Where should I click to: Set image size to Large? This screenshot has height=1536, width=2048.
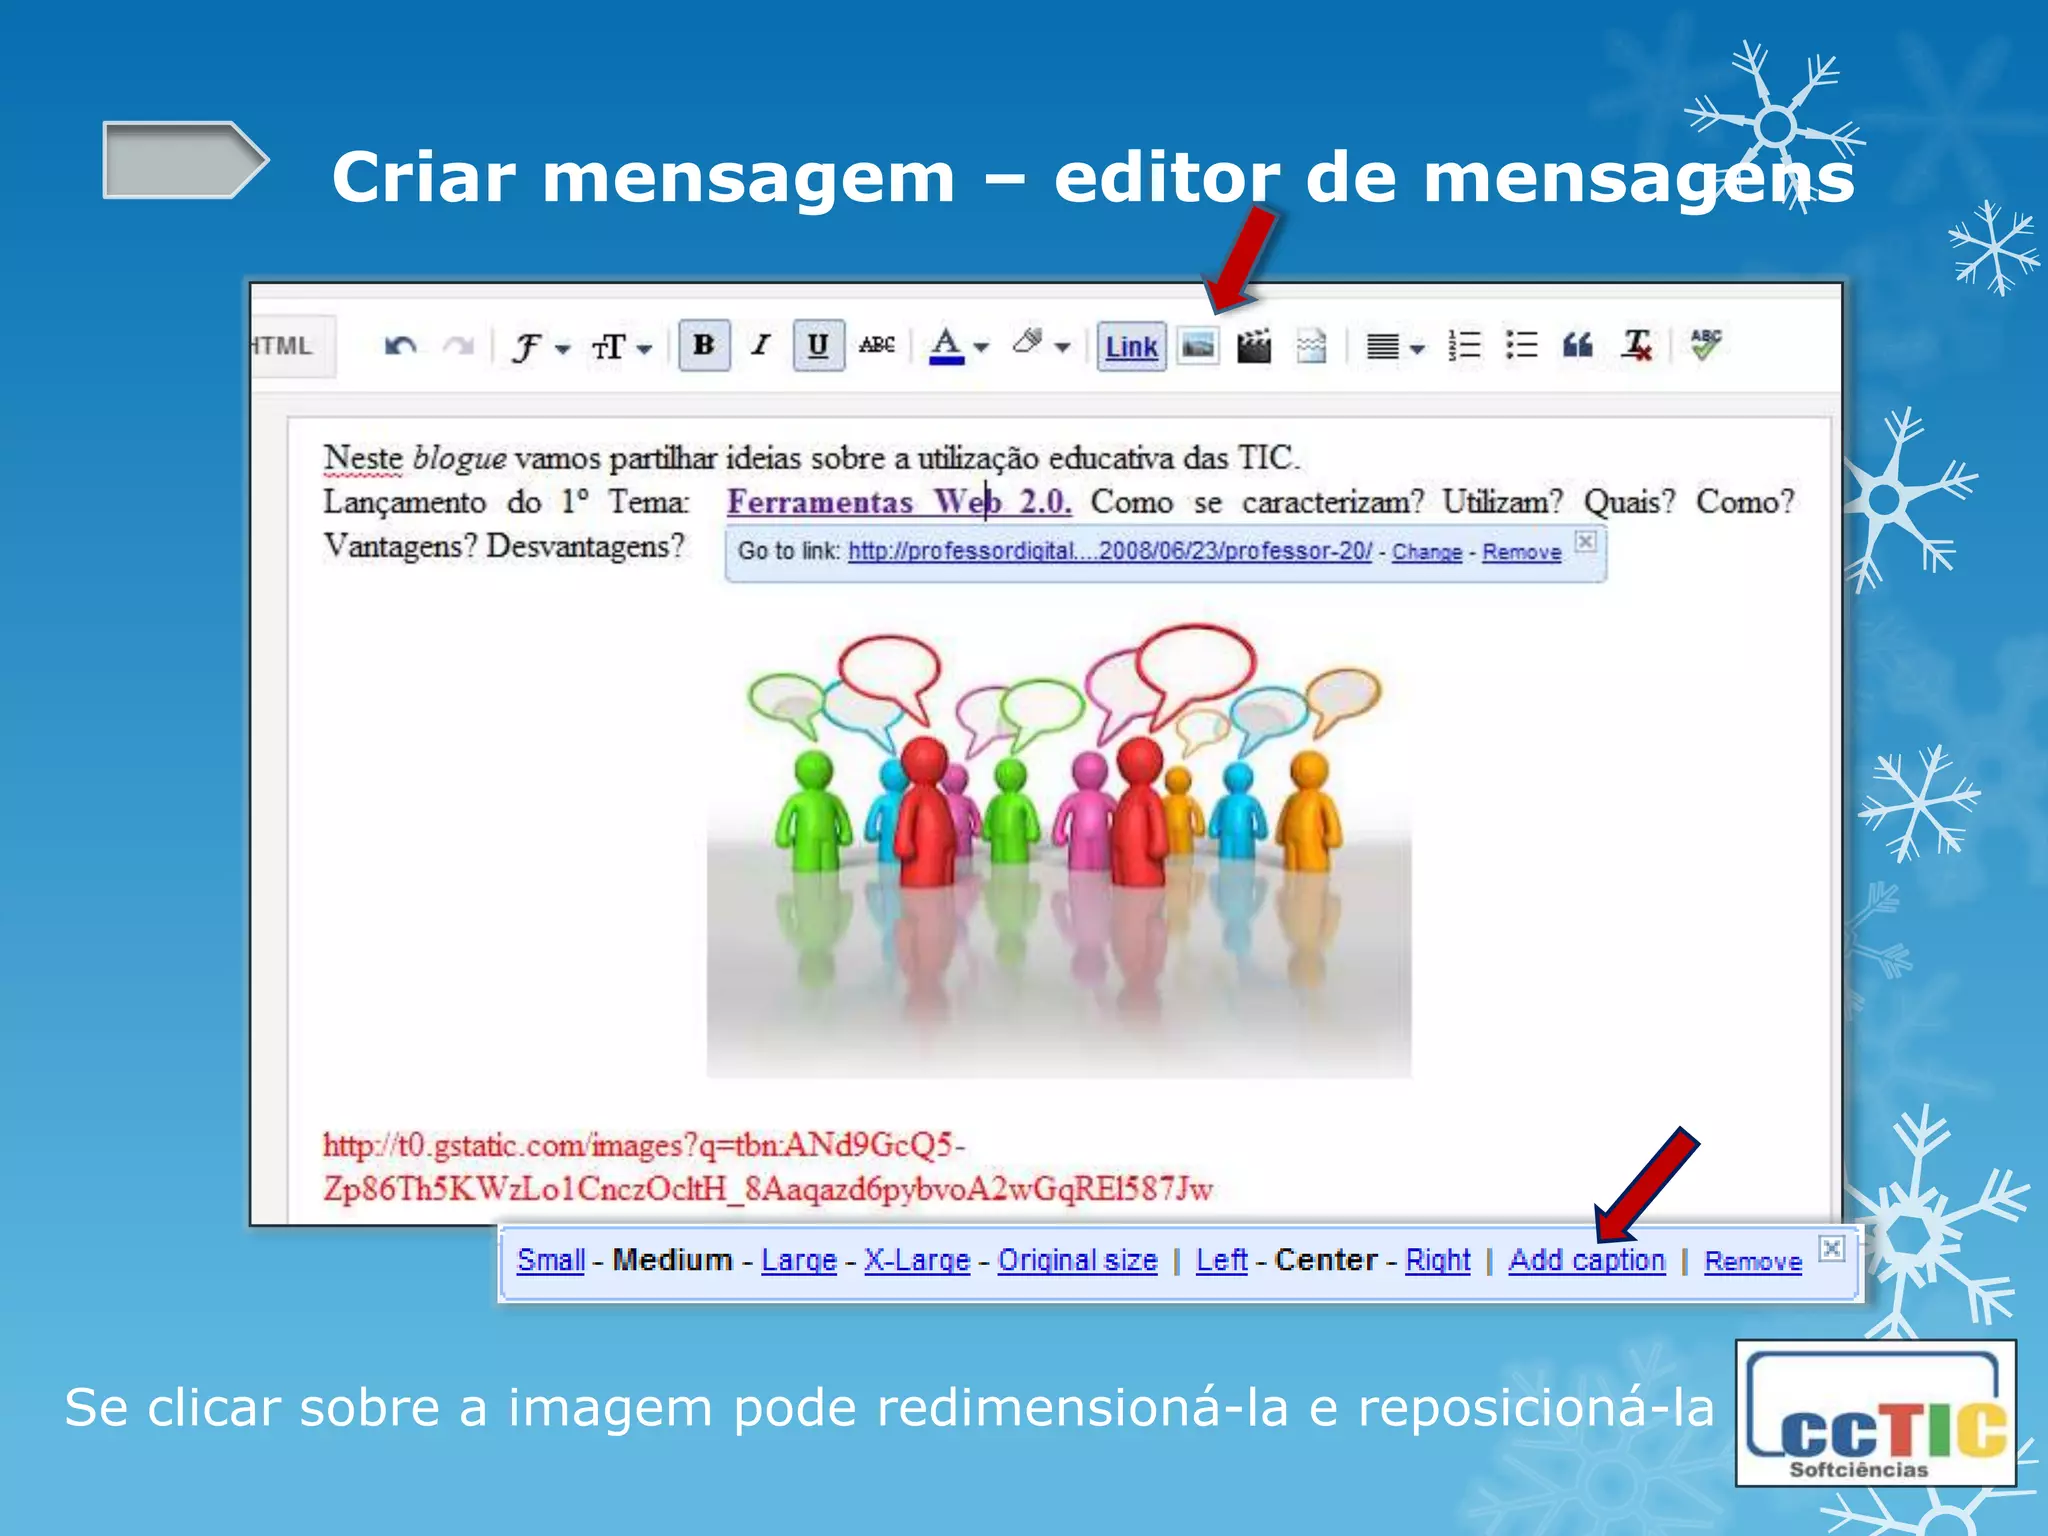coord(799,1260)
